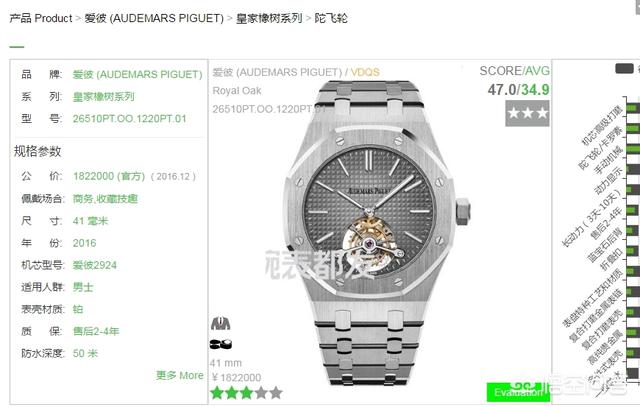
Task: Open the 更多 More link
Action: pos(180,375)
